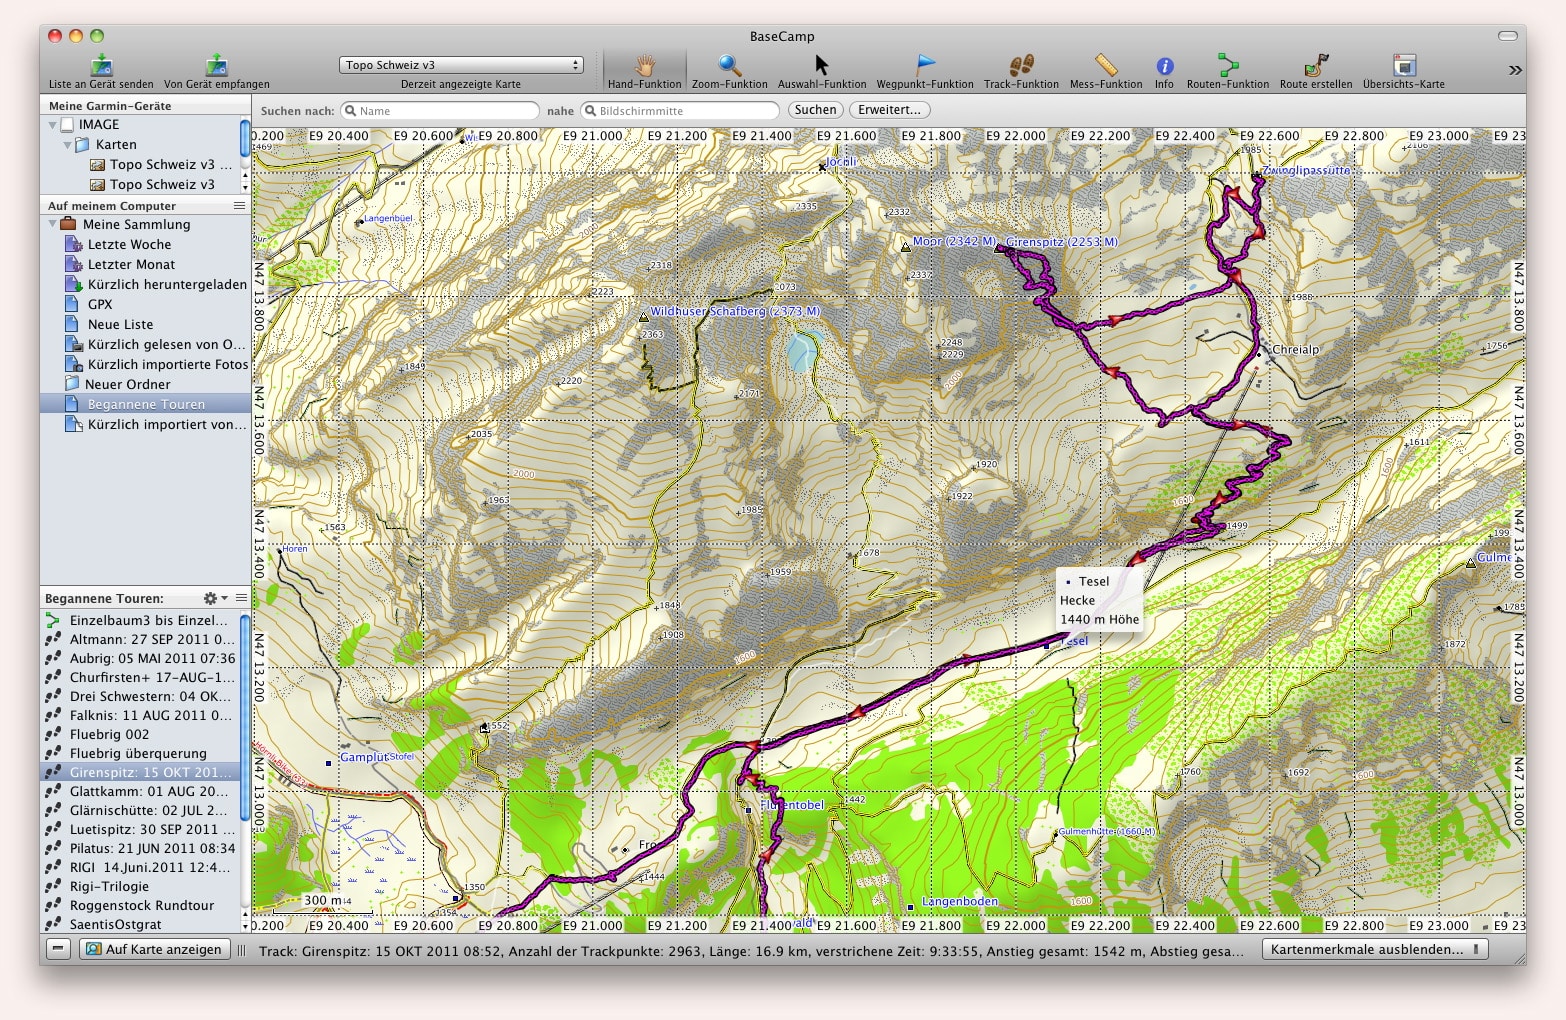This screenshot has height=1020, width=1566.
Task: Select RIGI 14.Juni.2011 track
Action: click(x=140, y=868)
